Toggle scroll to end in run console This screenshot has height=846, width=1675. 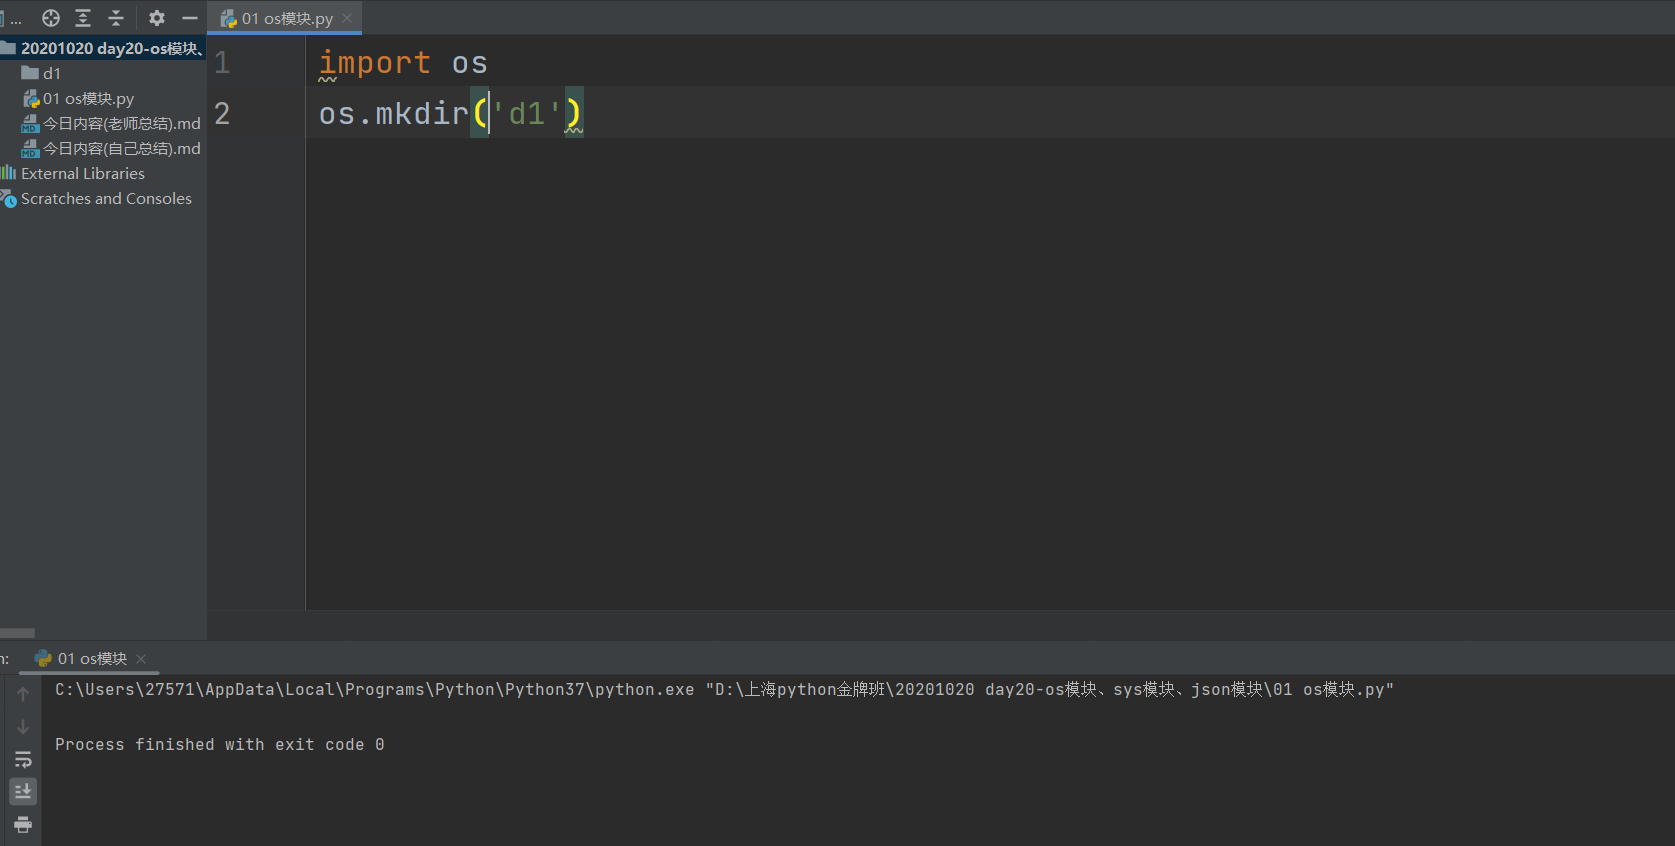click(x=23, y=792)
